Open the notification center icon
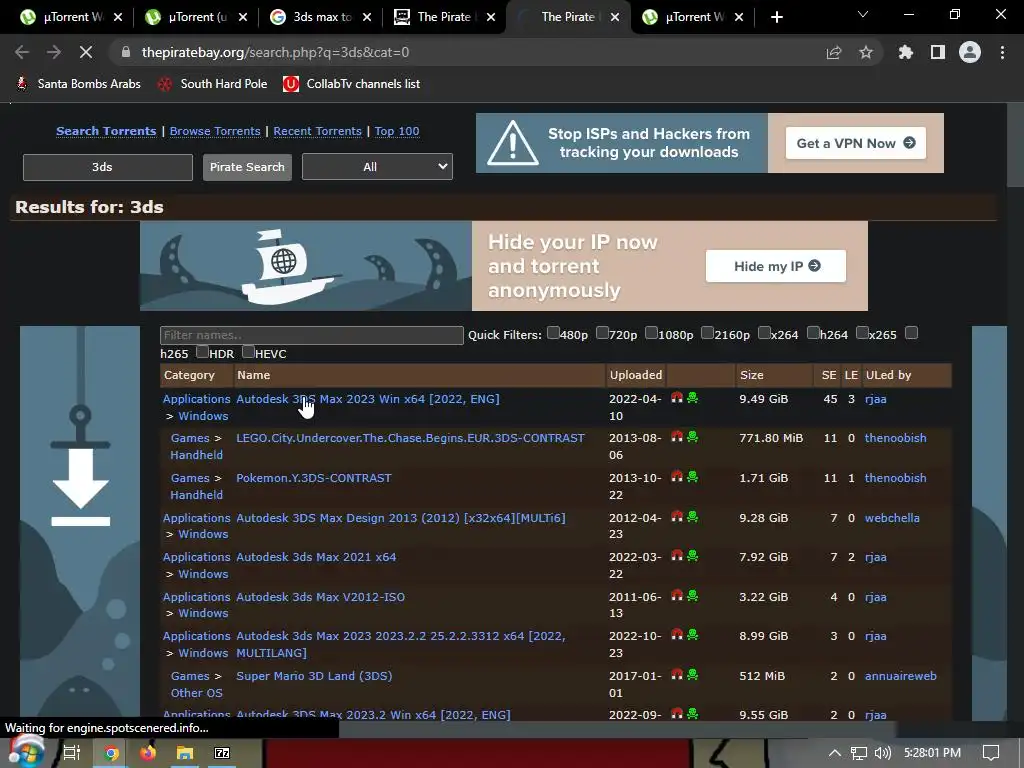The width and height of the screenshot is (1024, 768). 991,753
